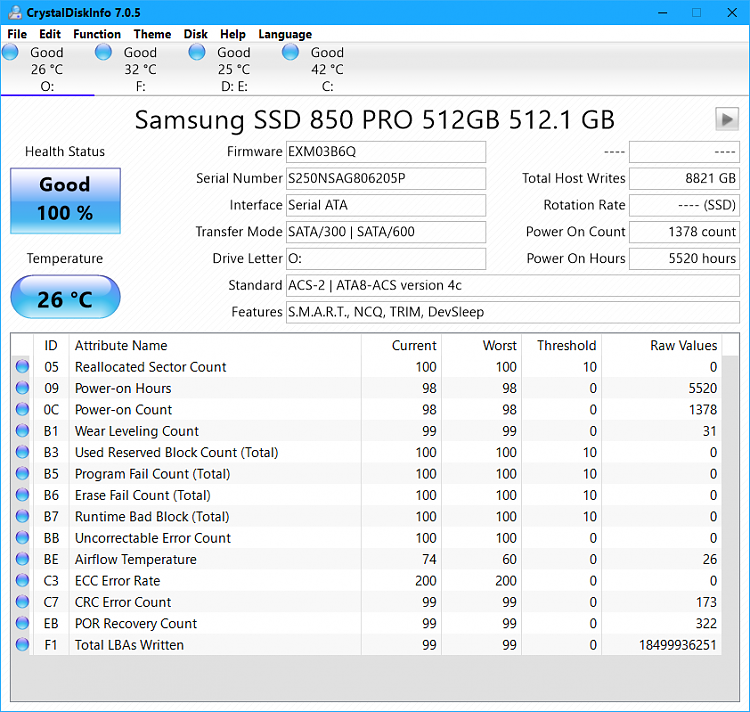
Task: Click the Threshold column header
Action: coord(562,345)
